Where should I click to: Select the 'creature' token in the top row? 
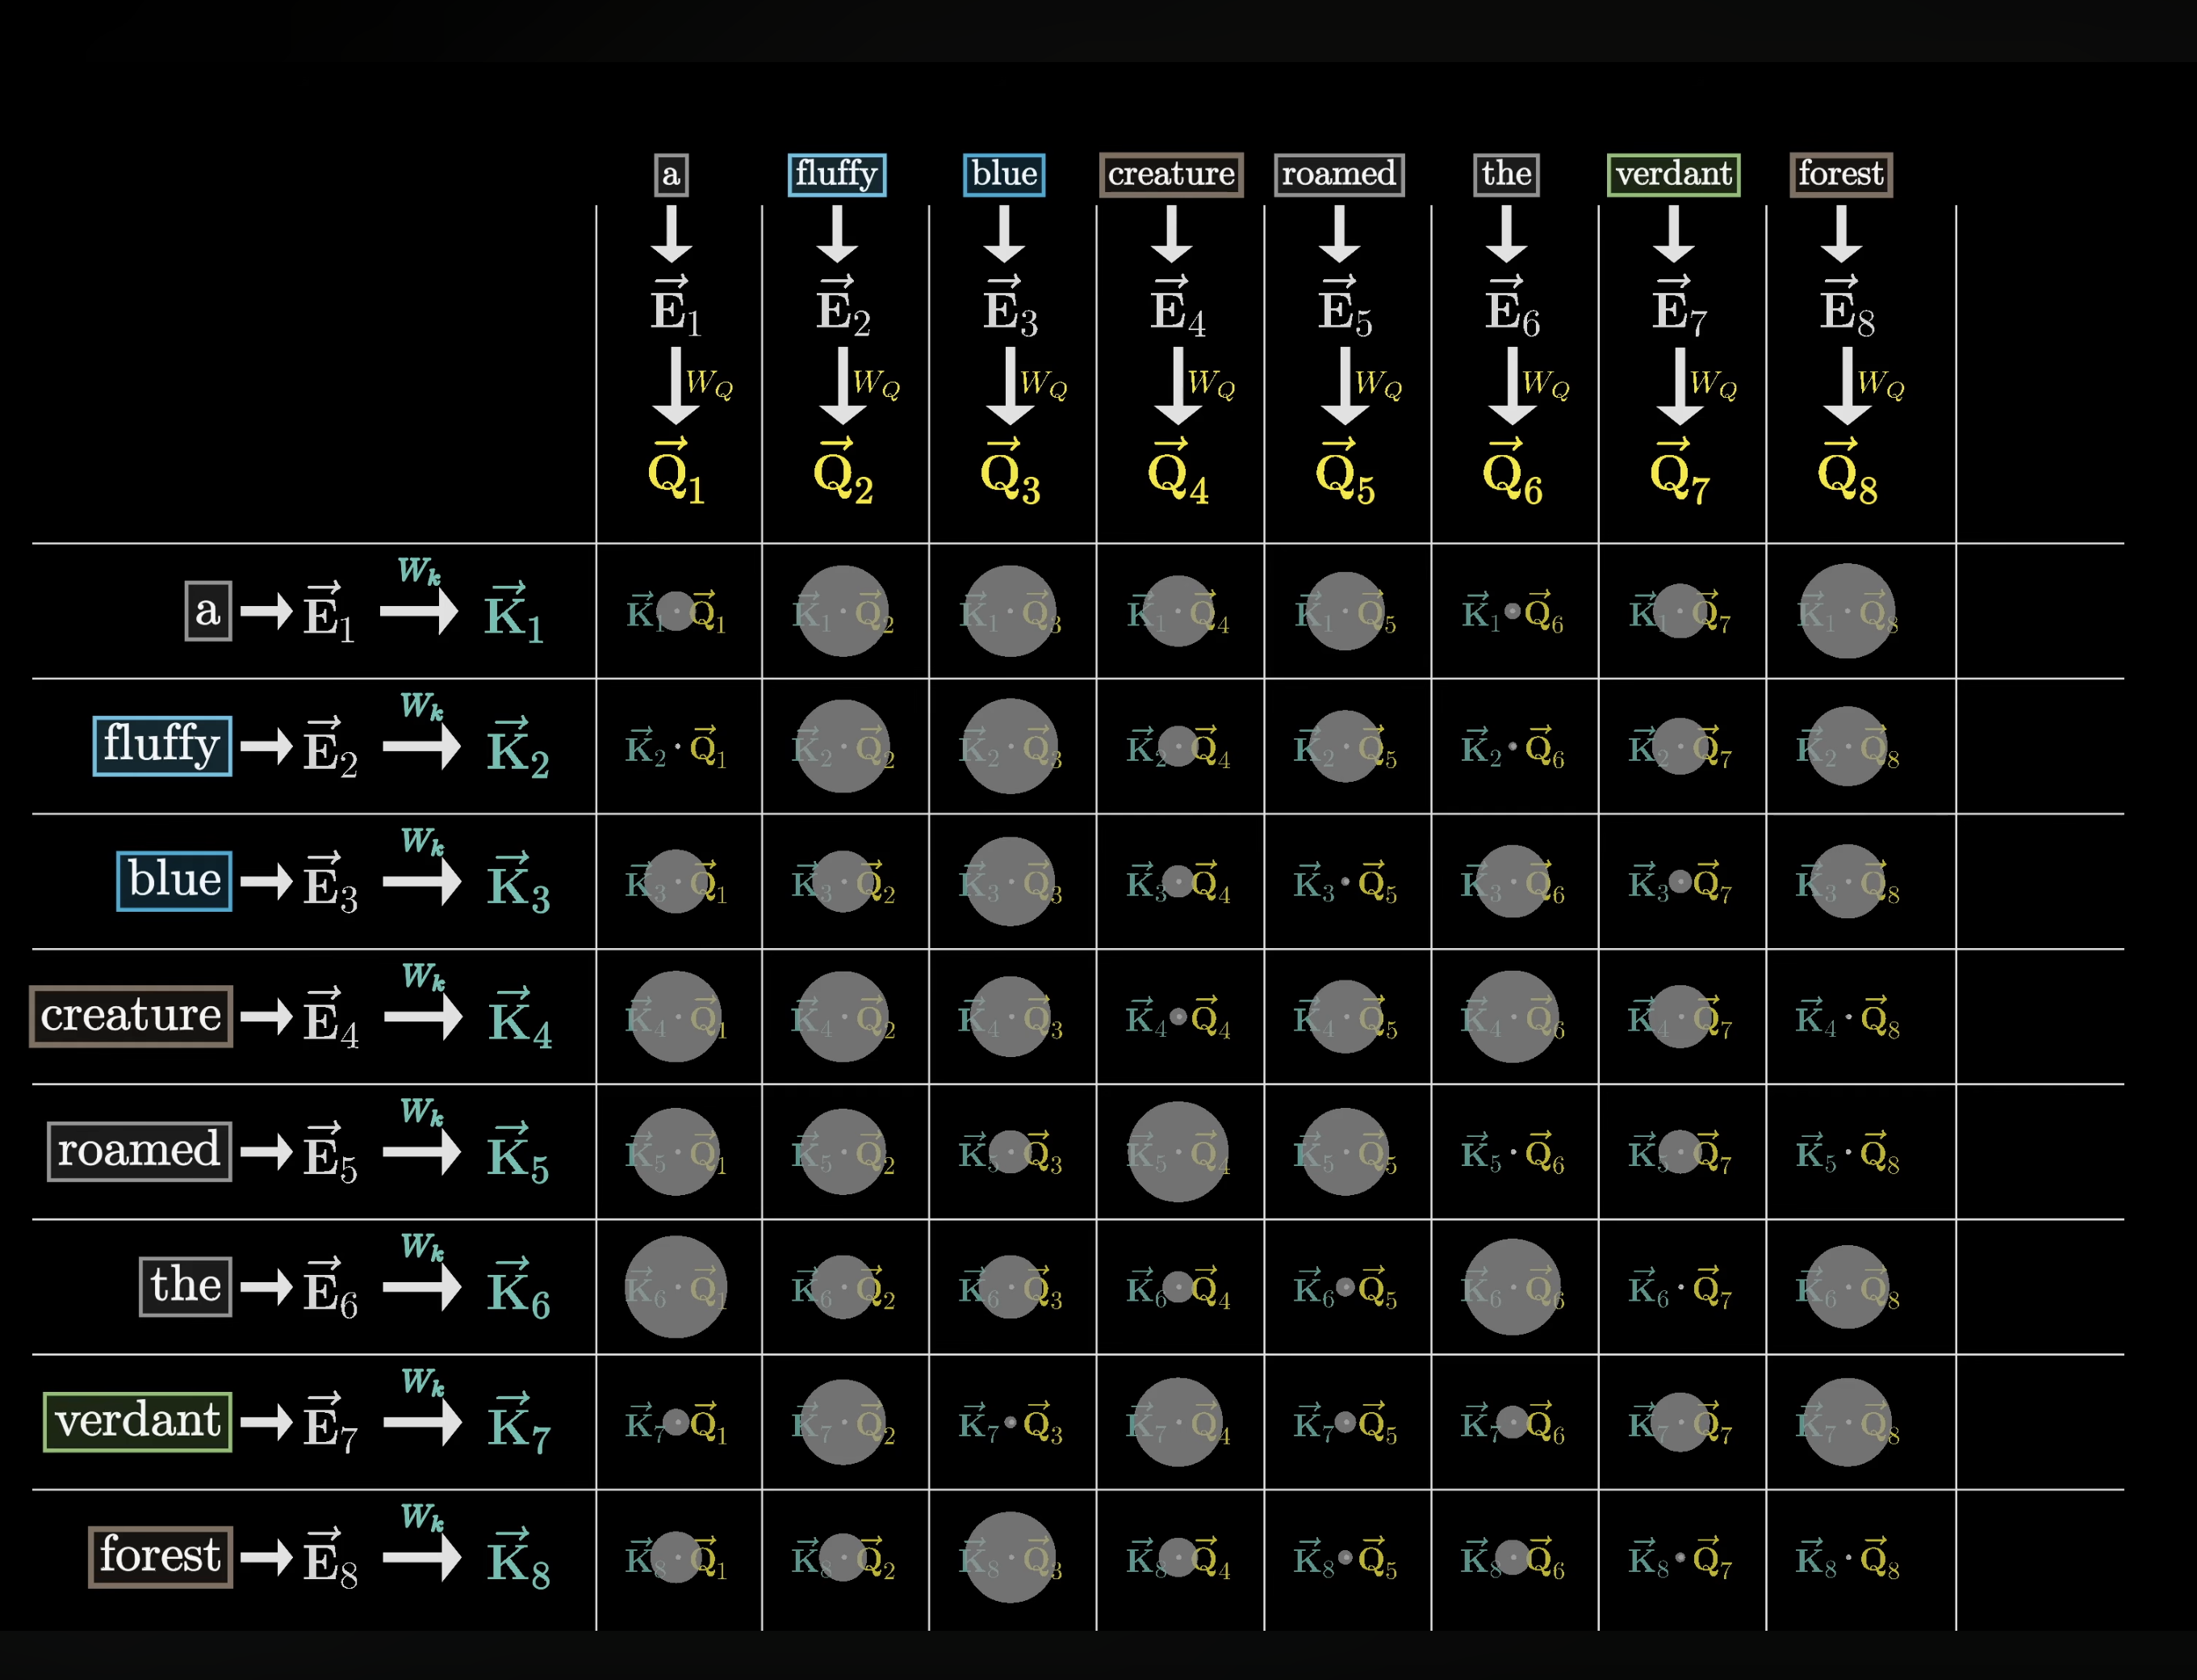click(x=1171, y=175)
